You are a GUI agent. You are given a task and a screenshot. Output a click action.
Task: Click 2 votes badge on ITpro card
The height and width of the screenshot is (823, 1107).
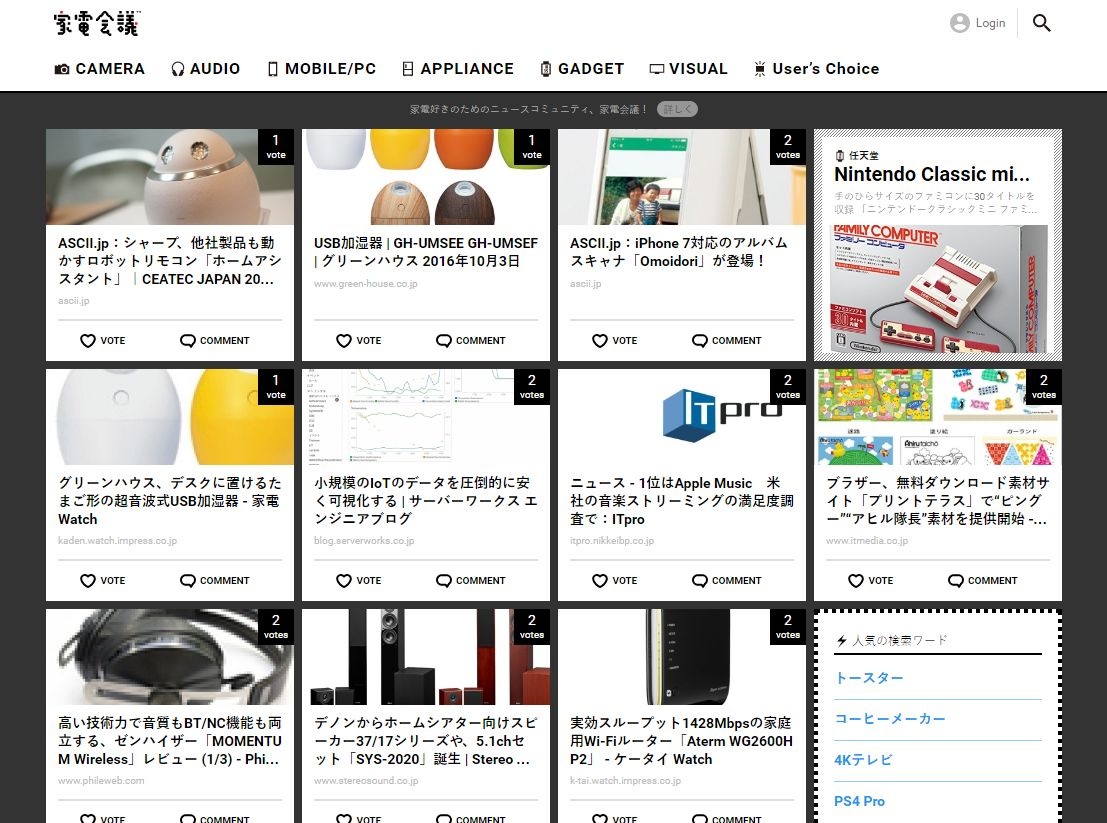coord(788,388)
